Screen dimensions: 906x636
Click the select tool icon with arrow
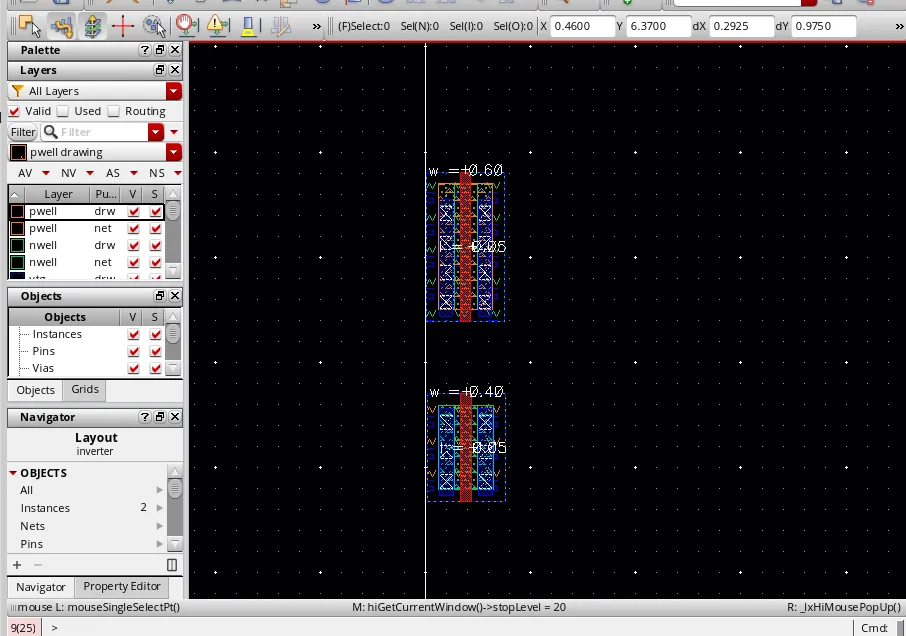coord(28,26)
